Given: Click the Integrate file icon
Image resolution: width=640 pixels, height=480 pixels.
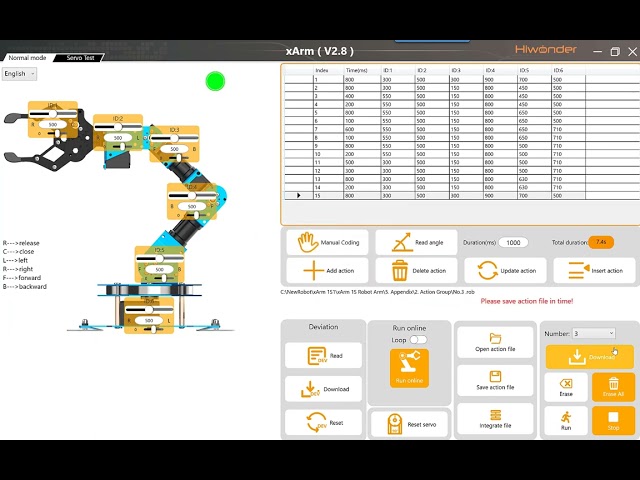Looking at the screenshot, I should coord(495,415).
